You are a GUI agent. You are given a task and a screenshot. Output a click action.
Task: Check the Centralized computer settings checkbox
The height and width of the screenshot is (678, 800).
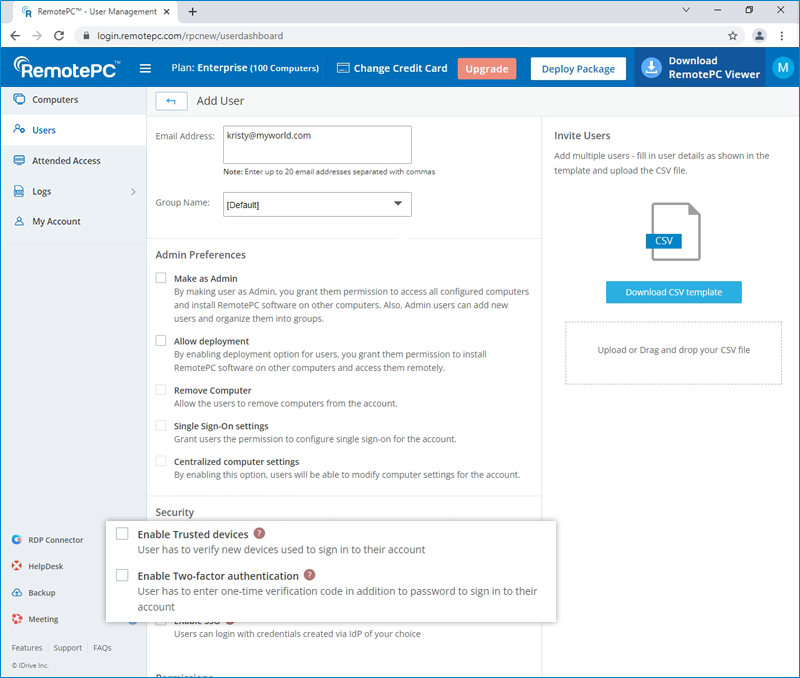[x=161, y=461]
